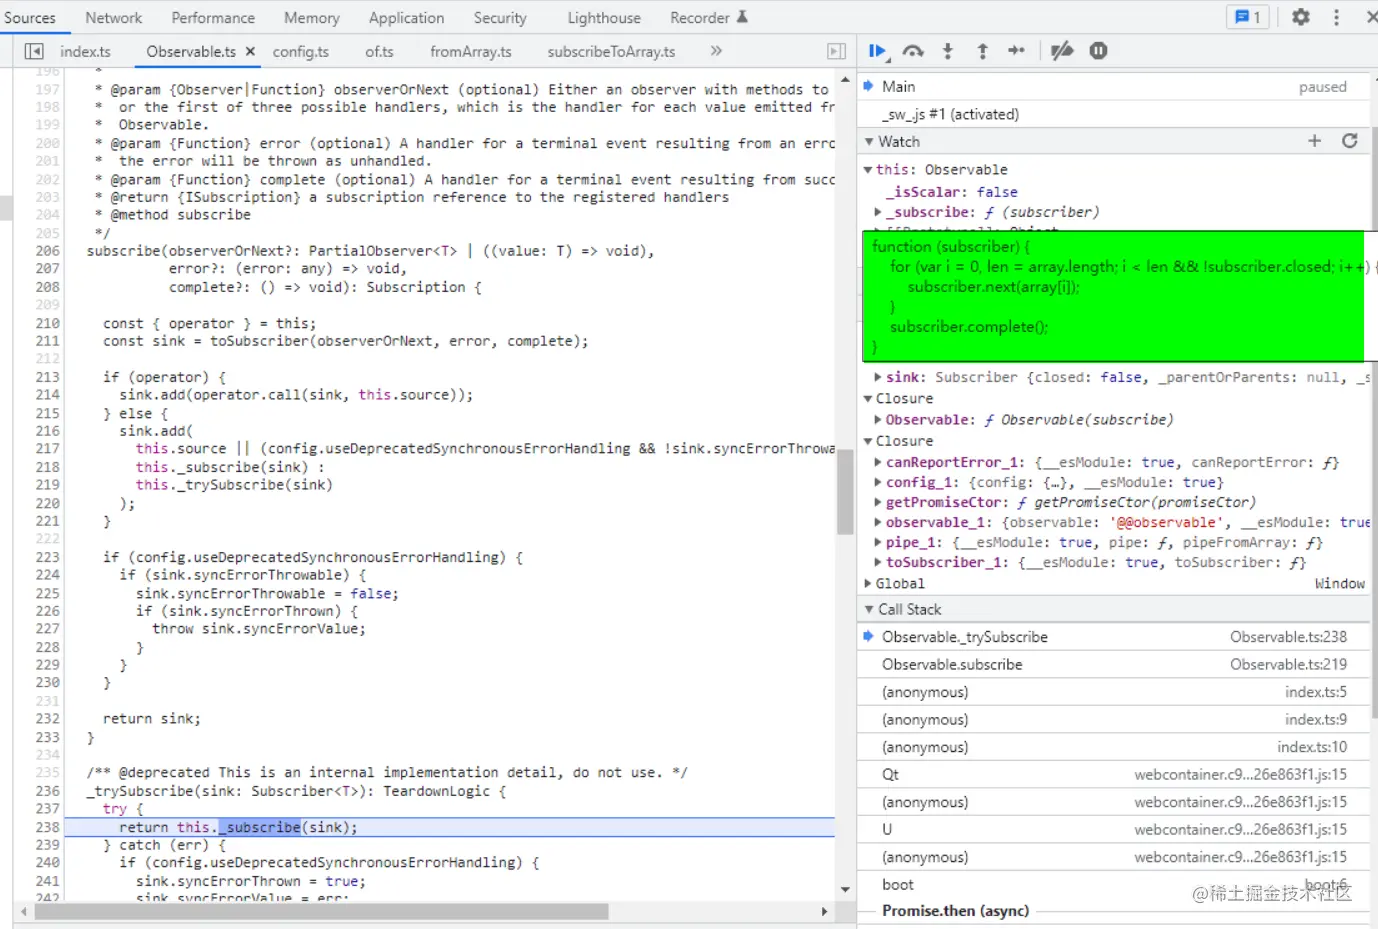Switch to the config.ts file tab
This screenshot has width=1378, height=929.
point(300,51)
